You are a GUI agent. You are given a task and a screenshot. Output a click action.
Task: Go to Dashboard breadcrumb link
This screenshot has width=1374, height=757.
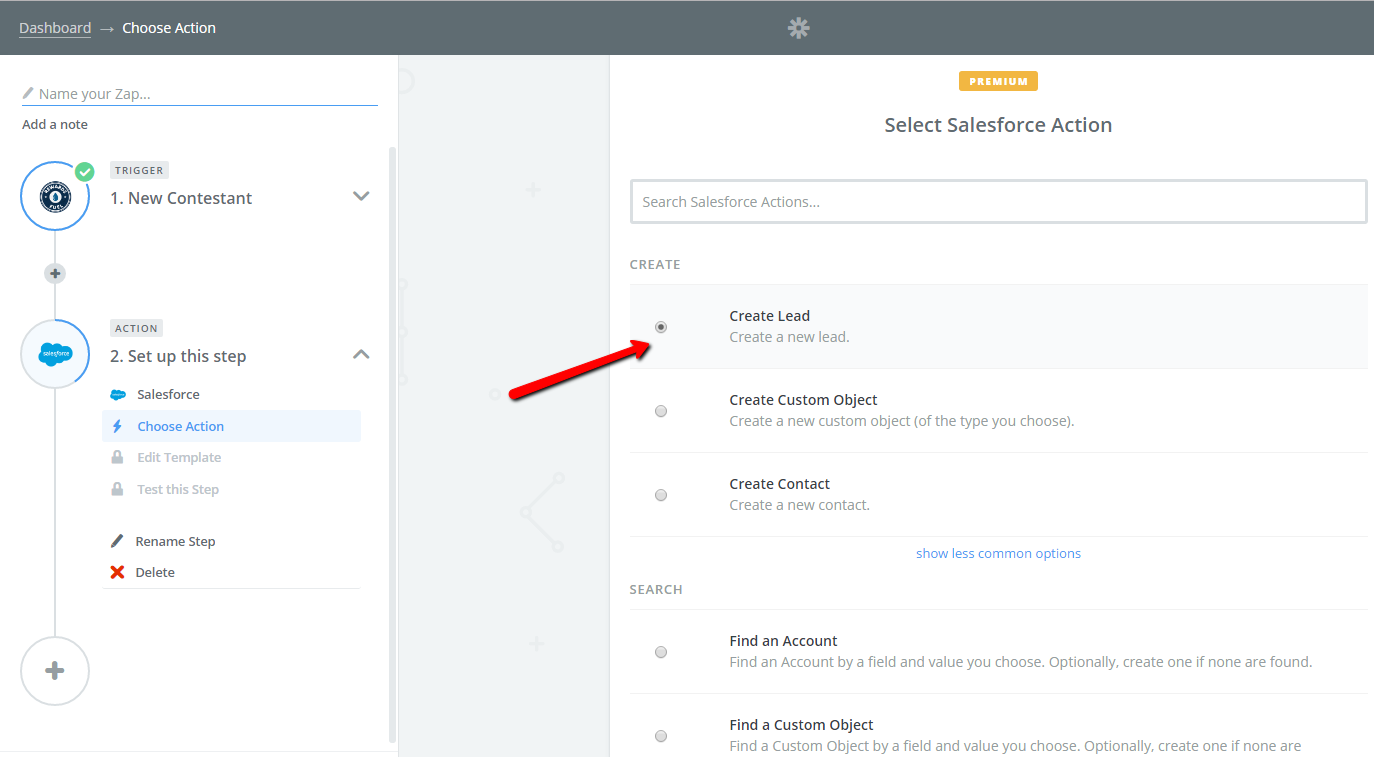tap(55, 28)
